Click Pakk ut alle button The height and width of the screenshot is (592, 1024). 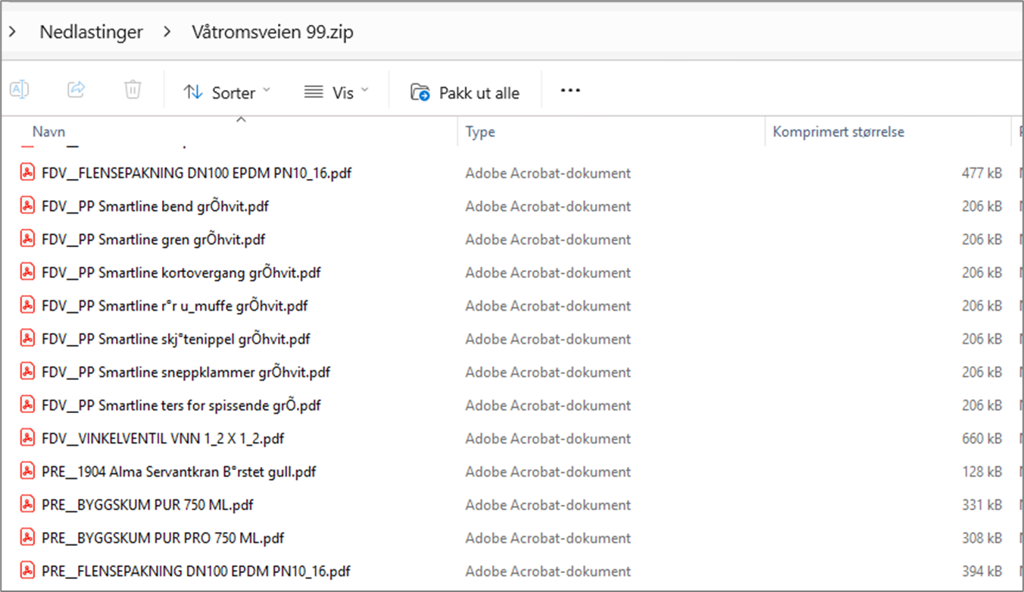[465, 92]
